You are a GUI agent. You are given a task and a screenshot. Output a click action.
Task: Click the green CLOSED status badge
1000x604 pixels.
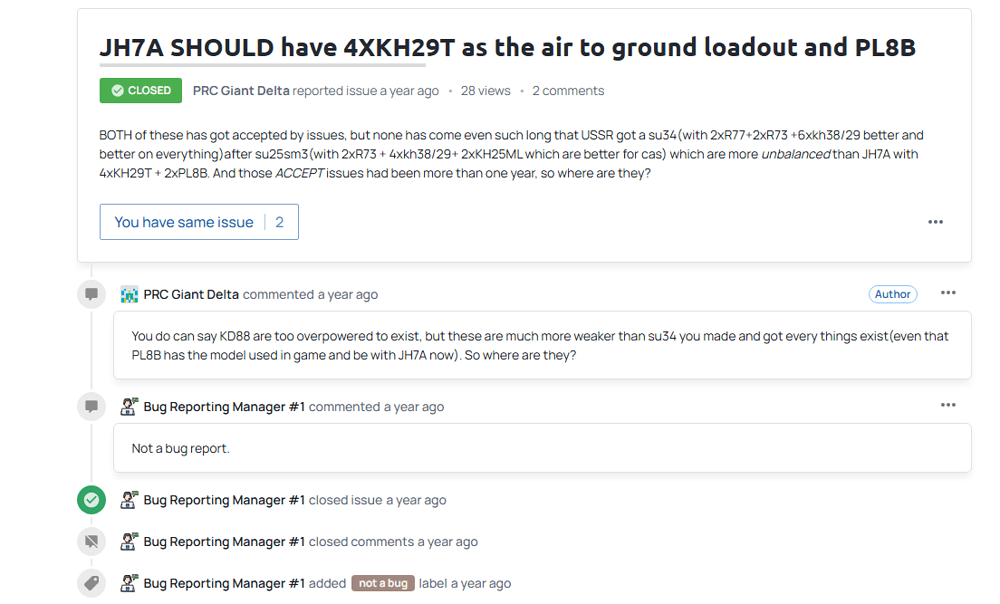140,91
